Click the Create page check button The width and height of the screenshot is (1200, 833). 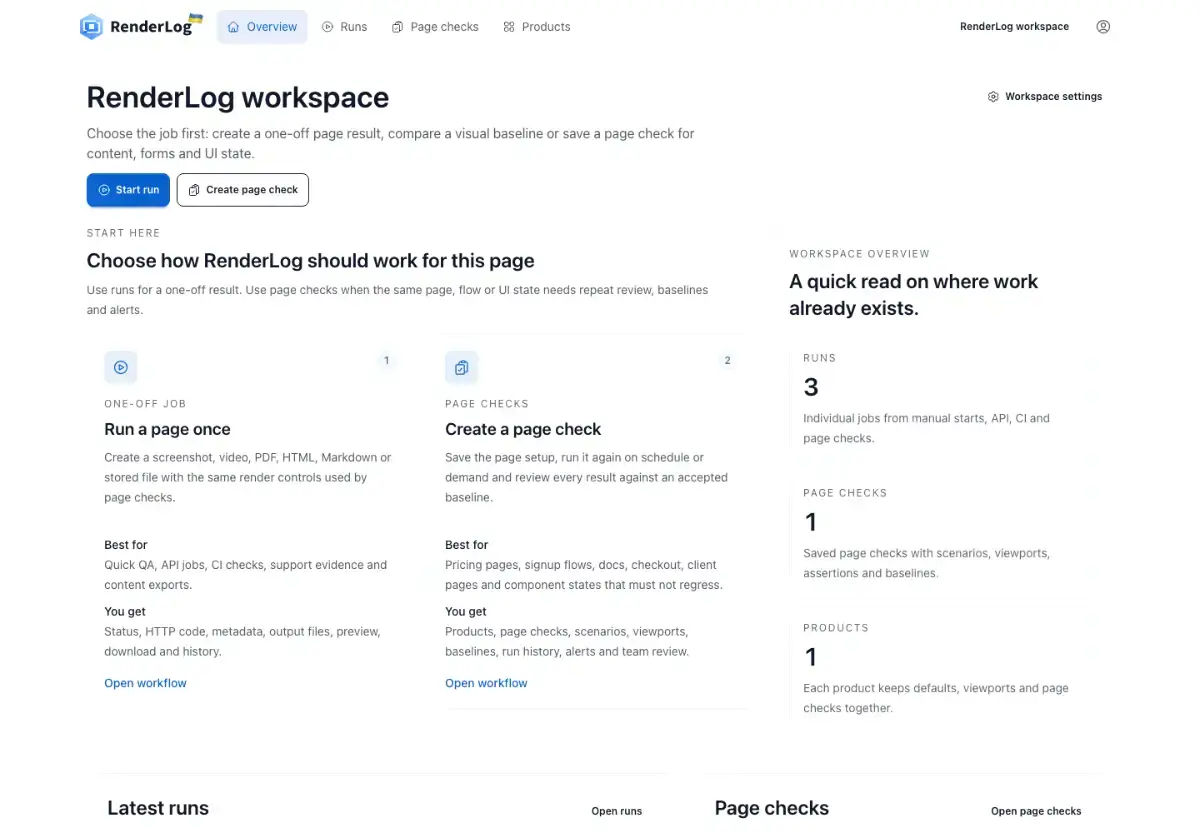coord(243,190)
